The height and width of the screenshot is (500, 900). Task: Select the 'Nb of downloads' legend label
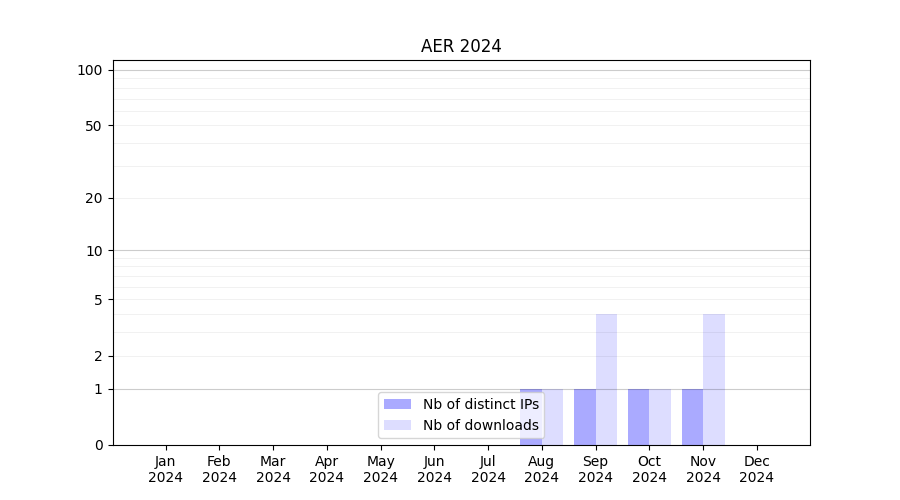click(x=480, y=425)
